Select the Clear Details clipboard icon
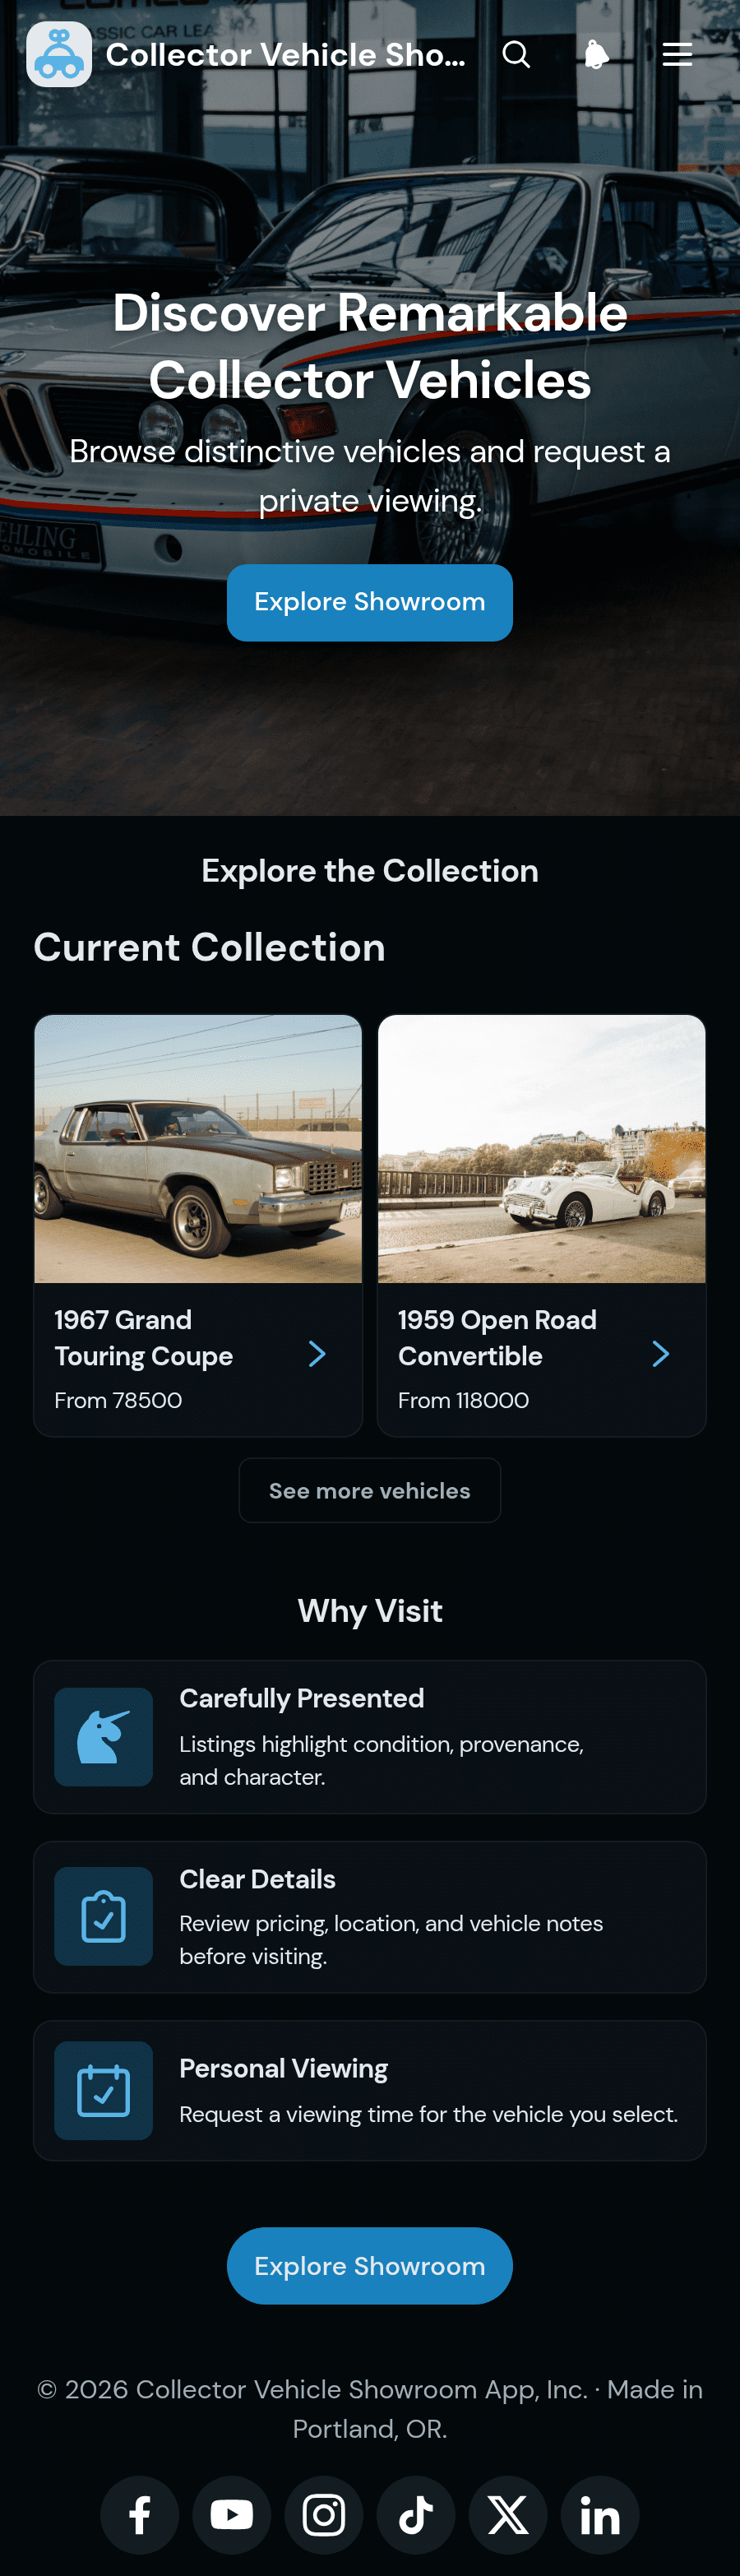Viewport: 740px width, 2576px height. click(104, 1916)
